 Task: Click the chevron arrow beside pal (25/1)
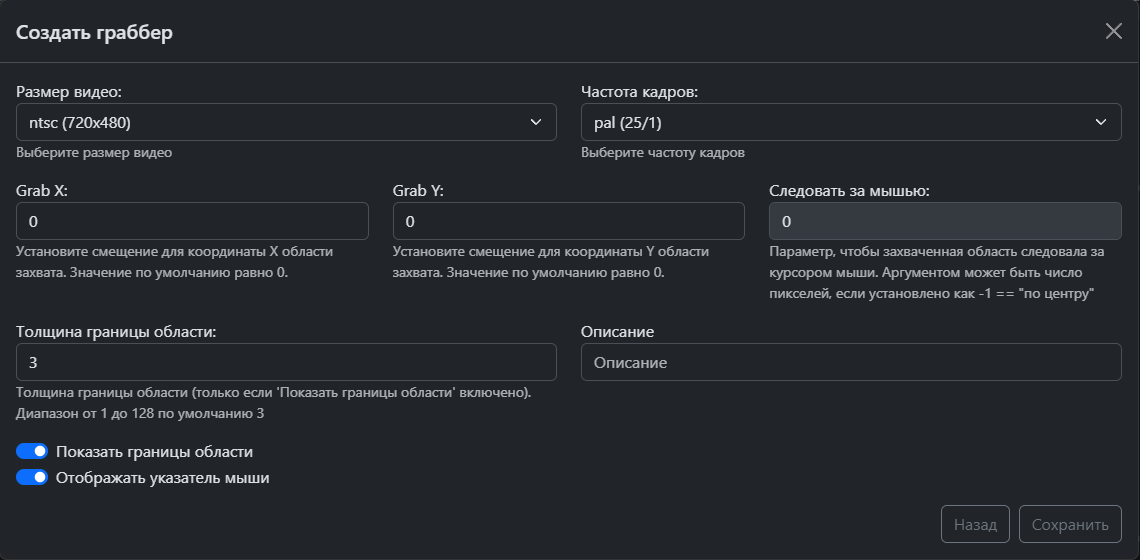point(1101,122)
